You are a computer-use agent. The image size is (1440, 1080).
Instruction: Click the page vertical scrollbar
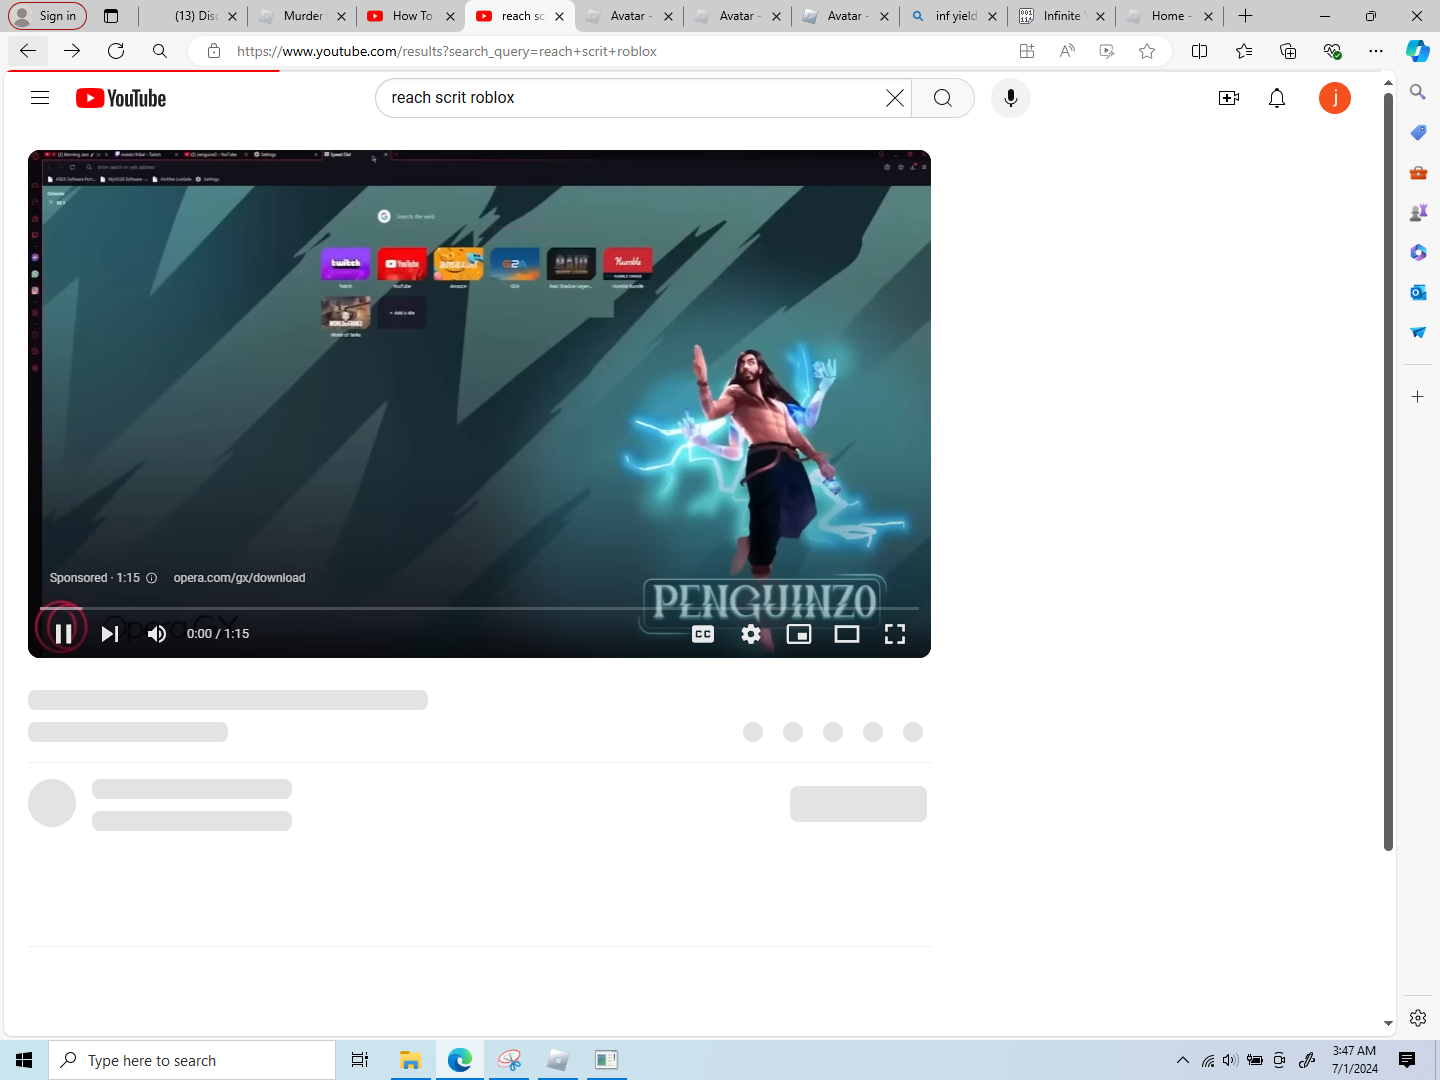1388,470
